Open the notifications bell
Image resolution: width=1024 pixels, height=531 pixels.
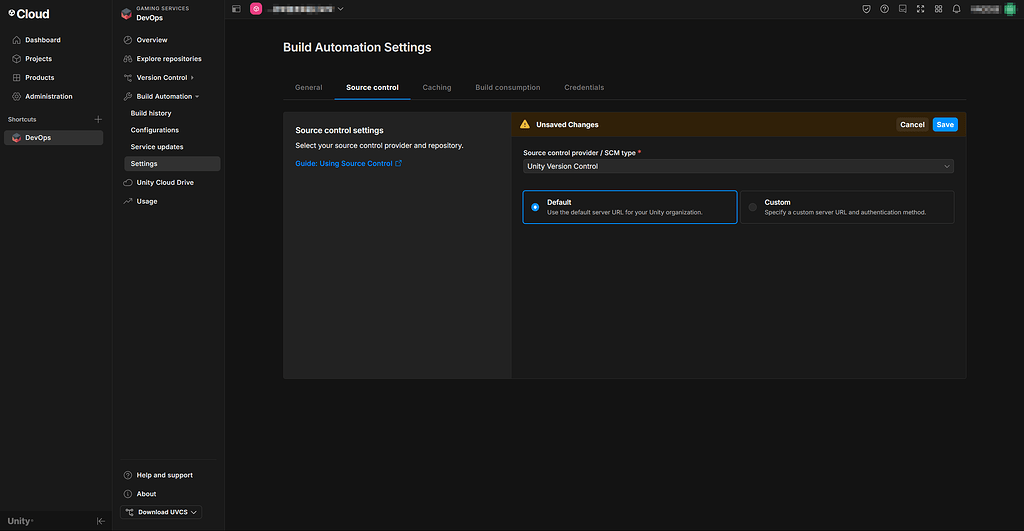click(956, 9)
